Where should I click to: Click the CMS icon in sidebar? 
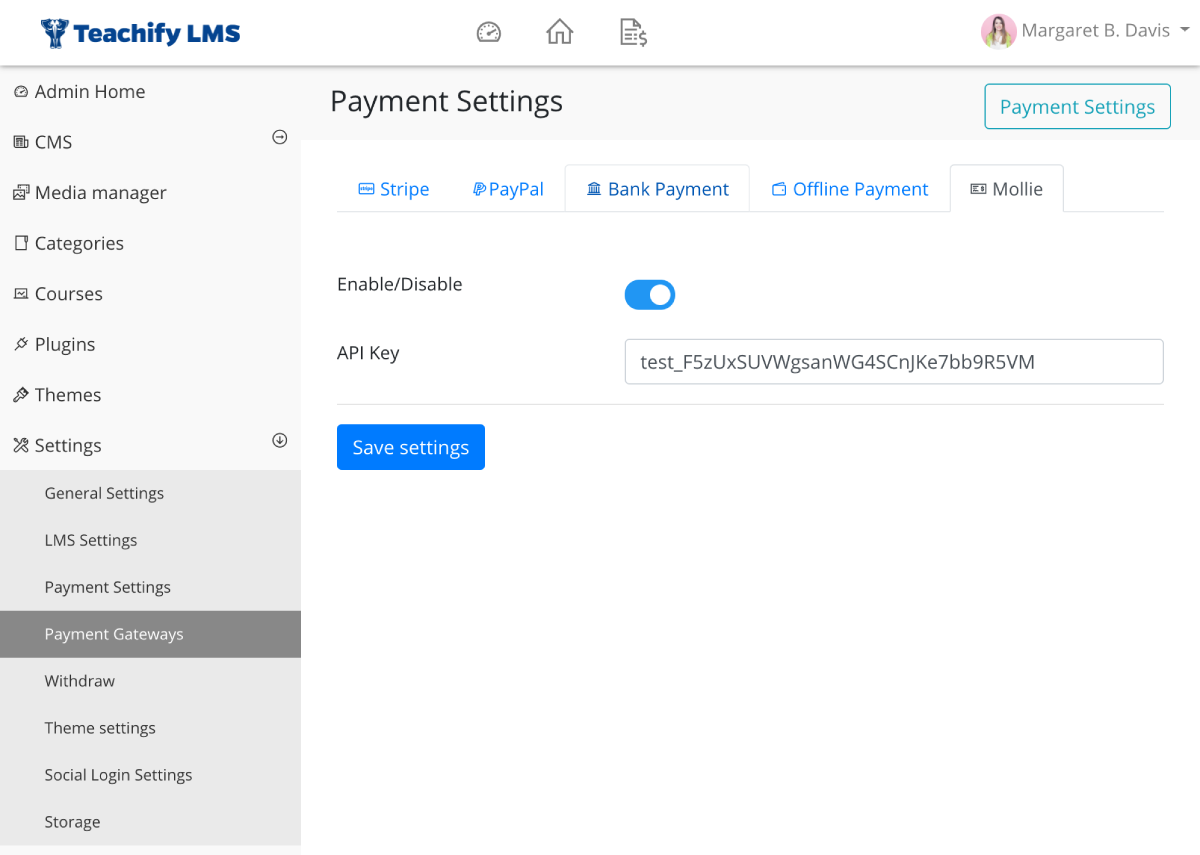(x=21, y=142)
